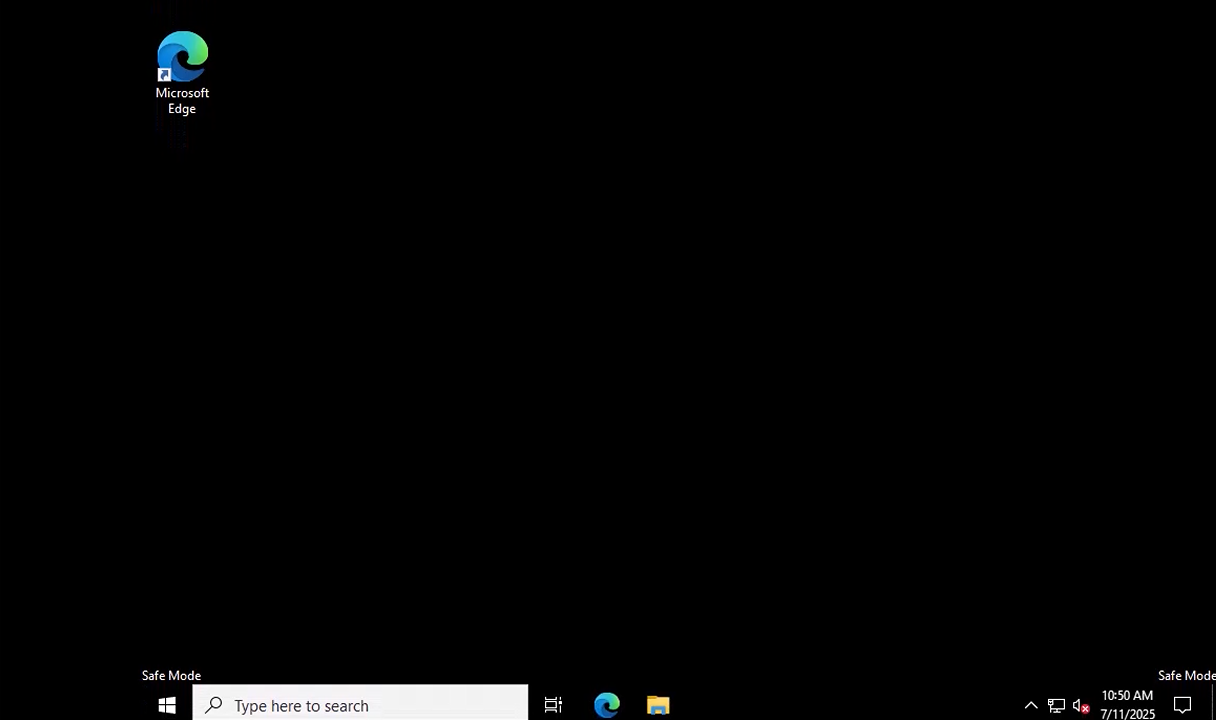The height and width of the screenshot is (720, 1216).
Task: Click the Show desktop strip at taskbar end
Action: click(x=1212, y=705)
